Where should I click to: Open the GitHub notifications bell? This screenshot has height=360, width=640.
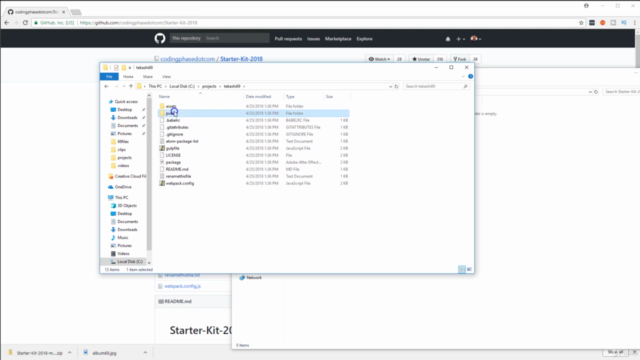[x=448, y=39]
